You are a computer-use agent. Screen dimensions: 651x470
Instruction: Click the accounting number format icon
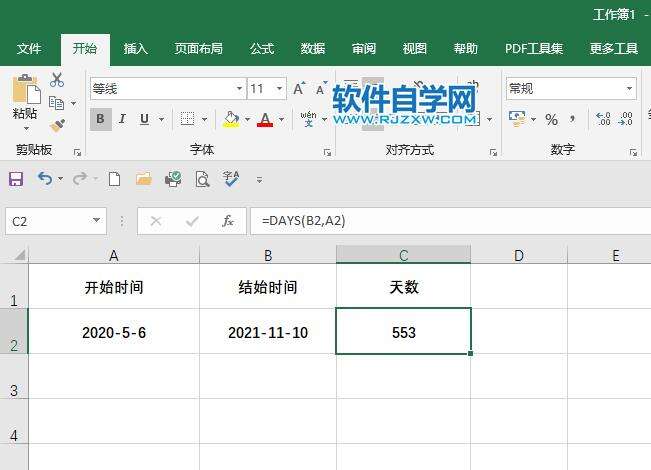pos(517,119)
